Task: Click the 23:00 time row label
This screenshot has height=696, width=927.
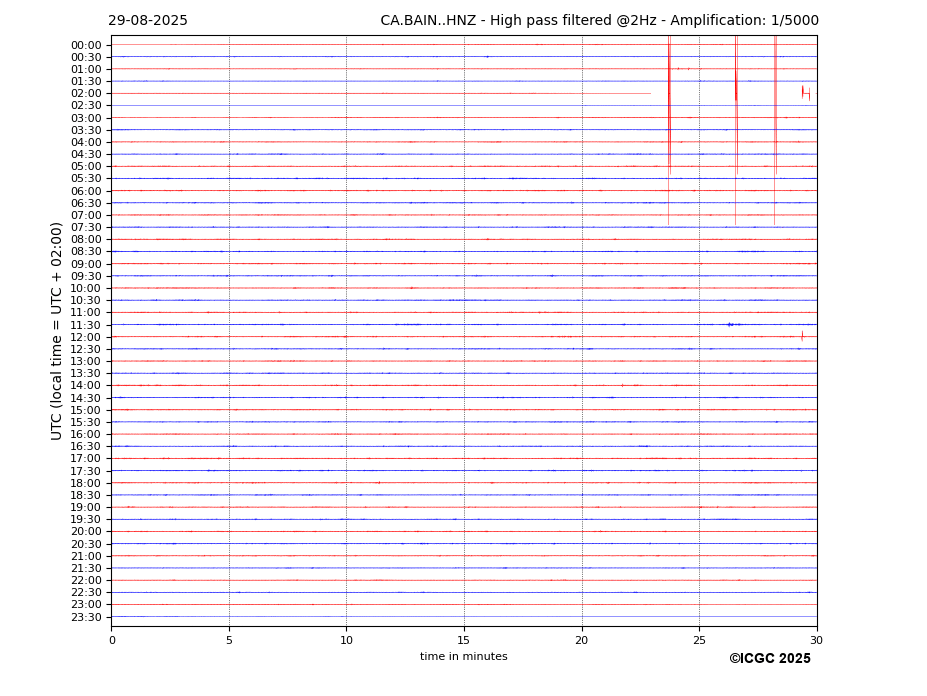Action: pyautogui.click(x=86, y=605)
